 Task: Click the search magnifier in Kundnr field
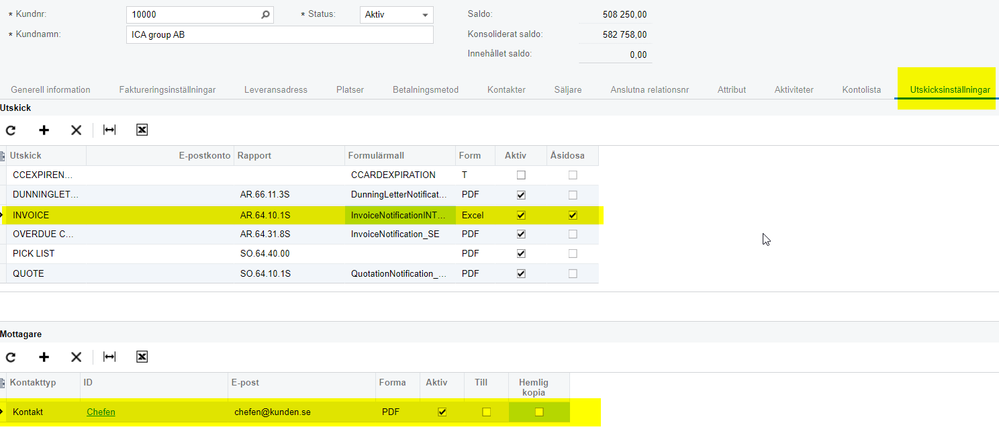coord(265,15)
